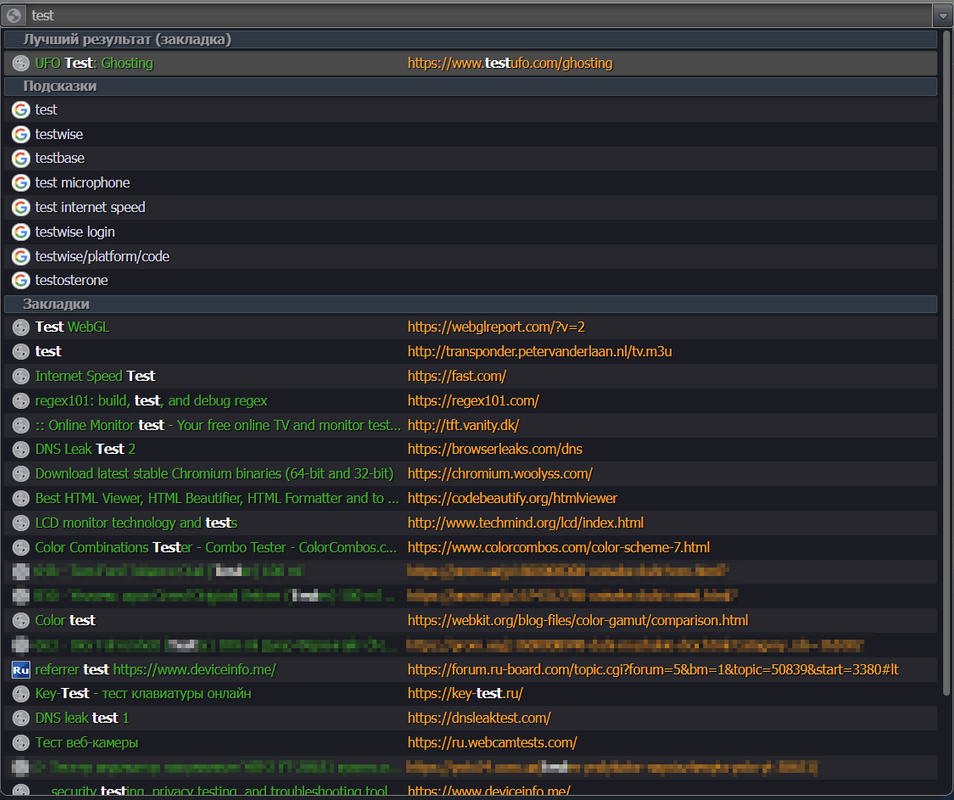Click the globe icon beside 'DNS leak test 1'
The image size is (954, 800).
tap(21, 718)
